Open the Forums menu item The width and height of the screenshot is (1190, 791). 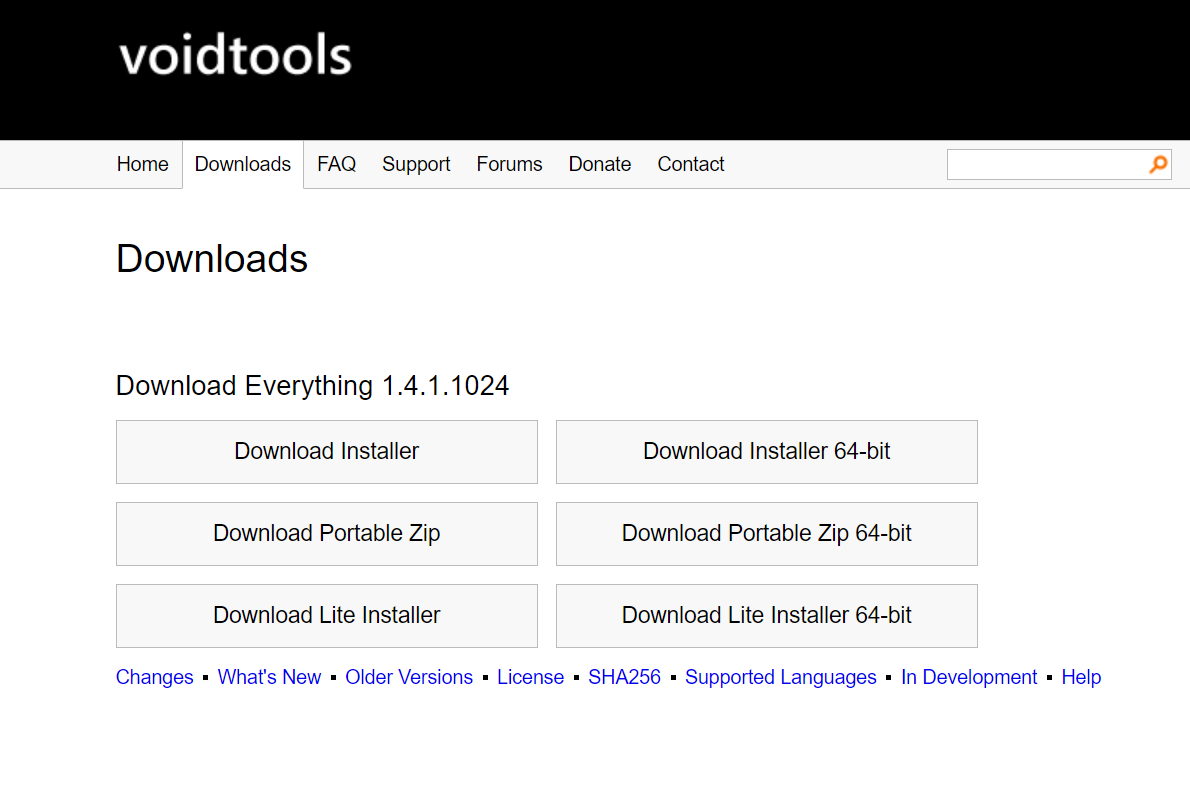pyautogui.click(x=509, y=165)
